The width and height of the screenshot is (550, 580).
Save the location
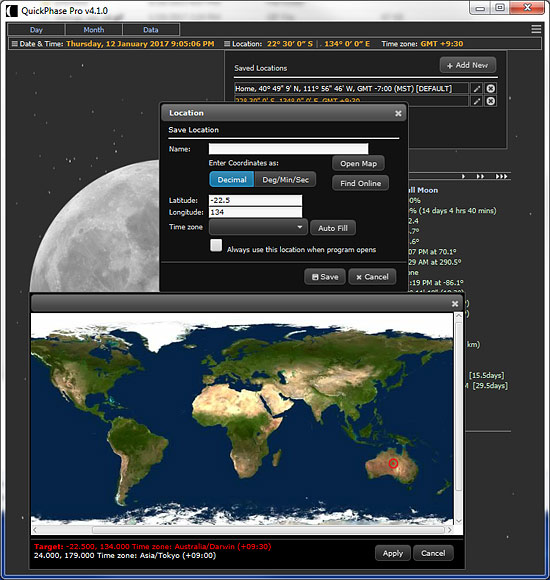[325, 277]
